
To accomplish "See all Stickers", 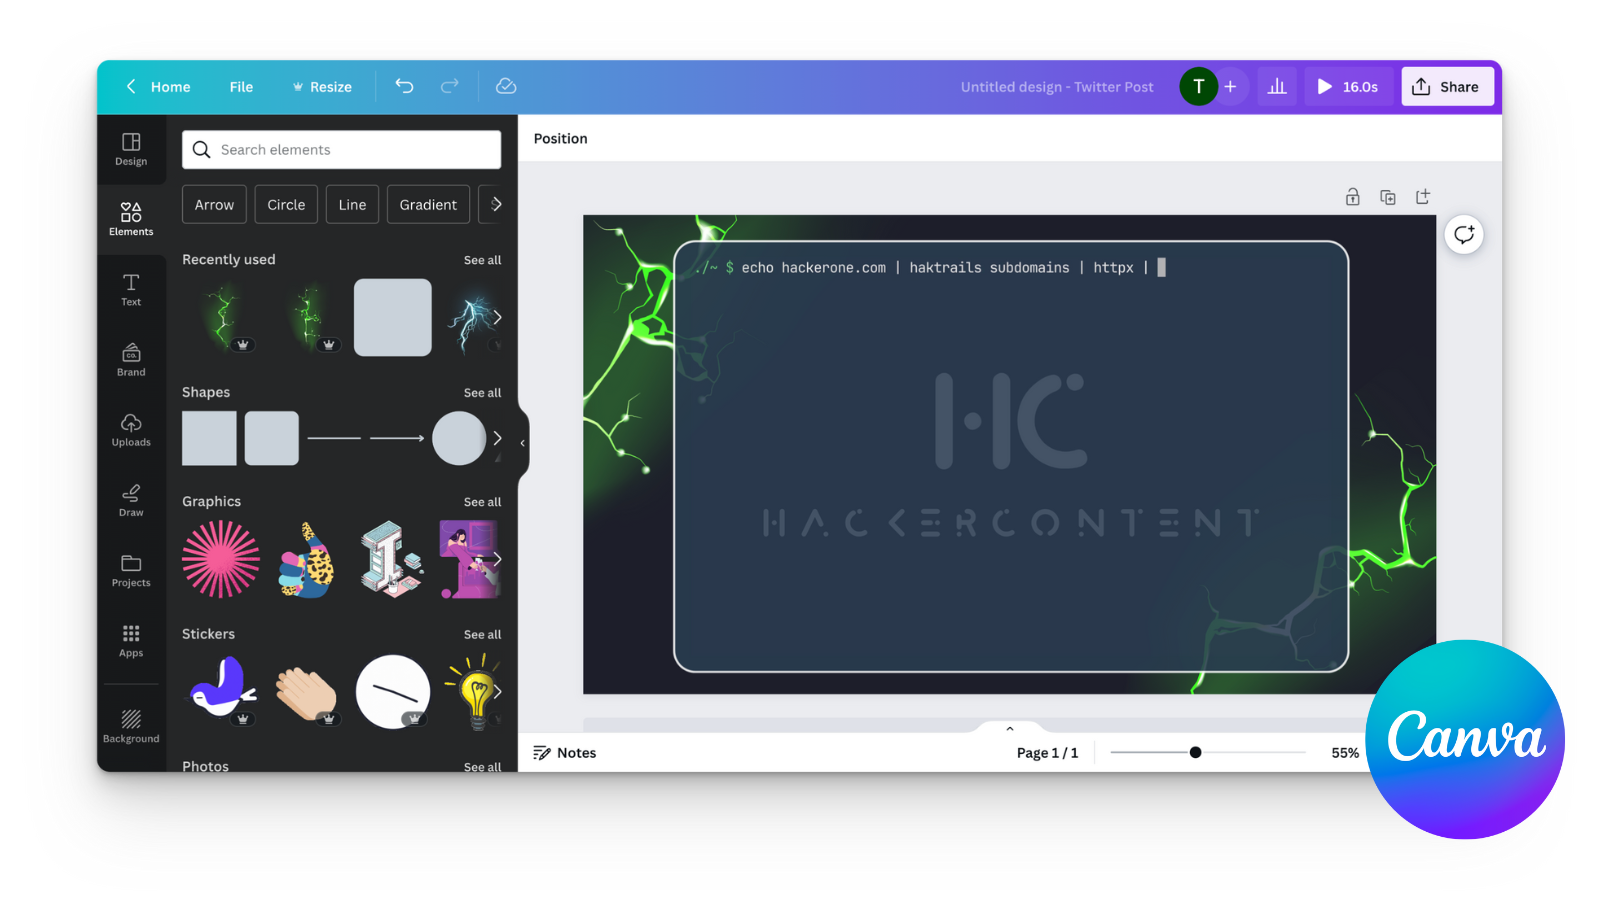I will [x=482, y=635].
